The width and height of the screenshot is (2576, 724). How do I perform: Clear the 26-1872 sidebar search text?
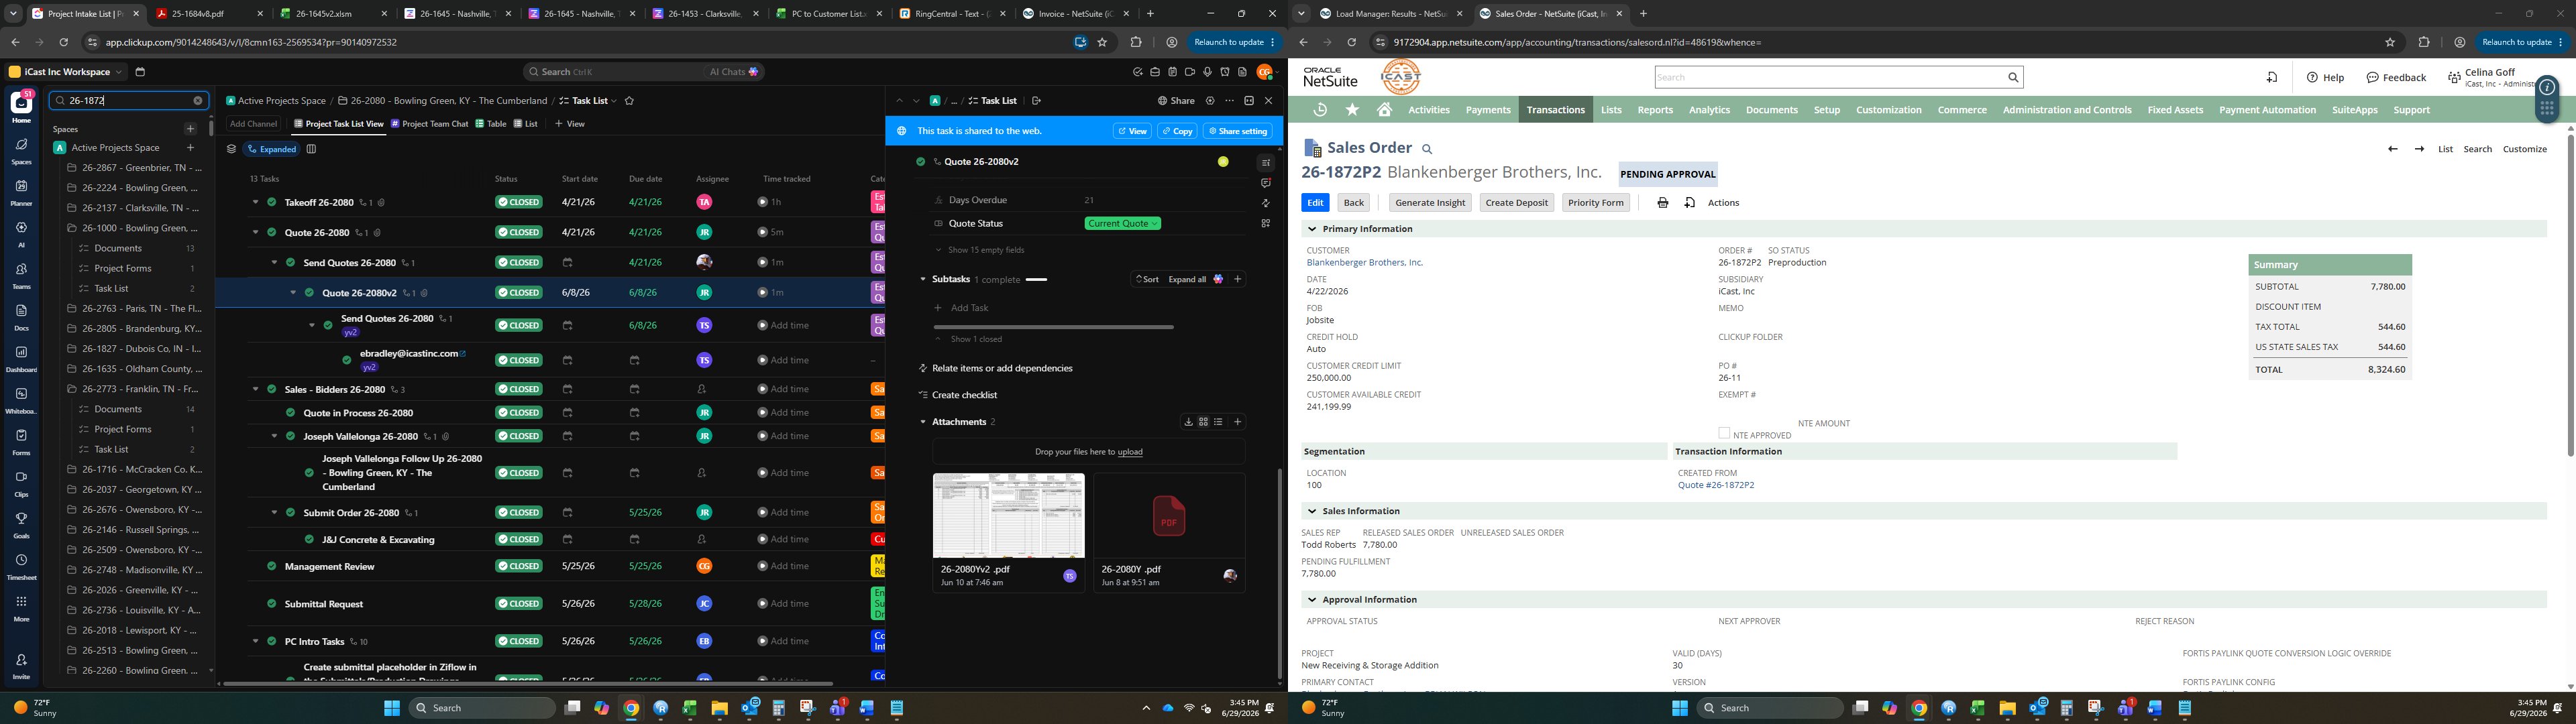[x=198, y=101]
